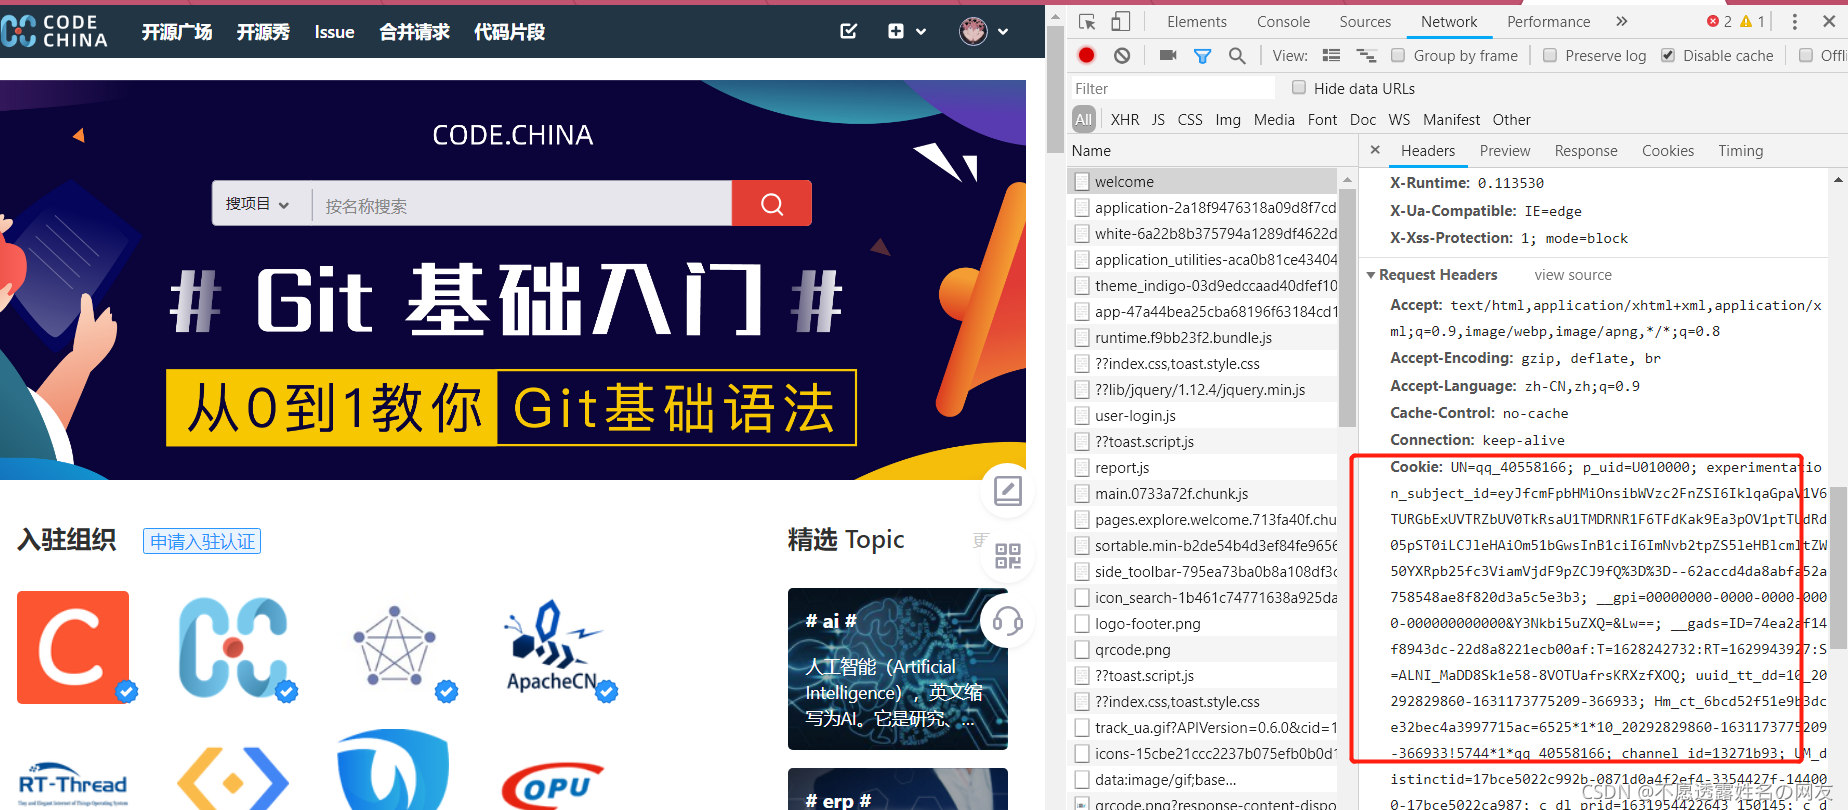Viewport: 1848px width, 810px height.
Task: Click view source for Request Headers
Action: (1573, 275)
